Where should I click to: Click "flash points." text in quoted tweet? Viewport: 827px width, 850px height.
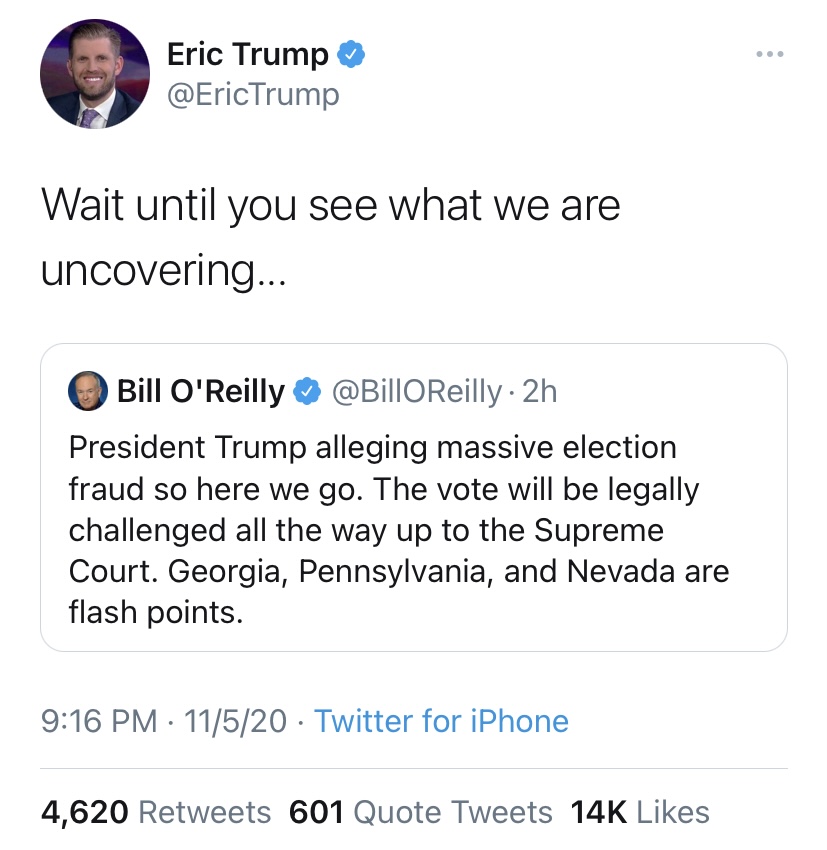[155, 611]
